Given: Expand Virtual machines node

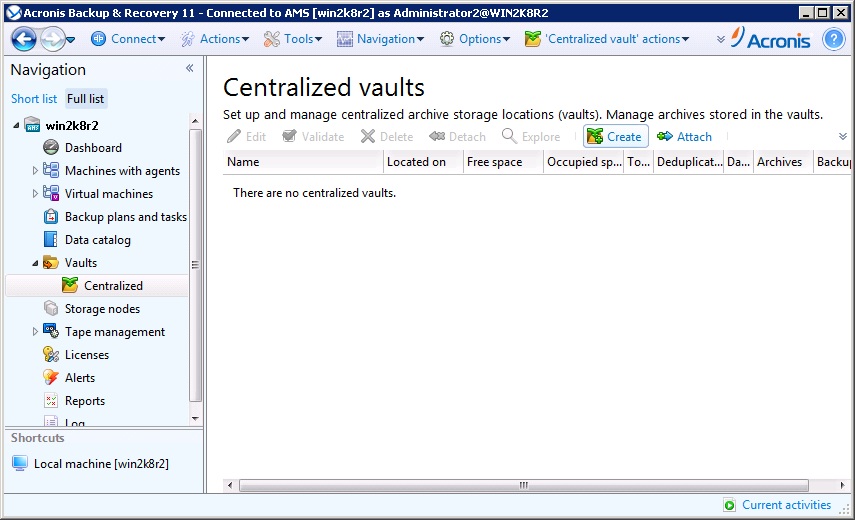Looking at the screenshot, I should 35,194.
